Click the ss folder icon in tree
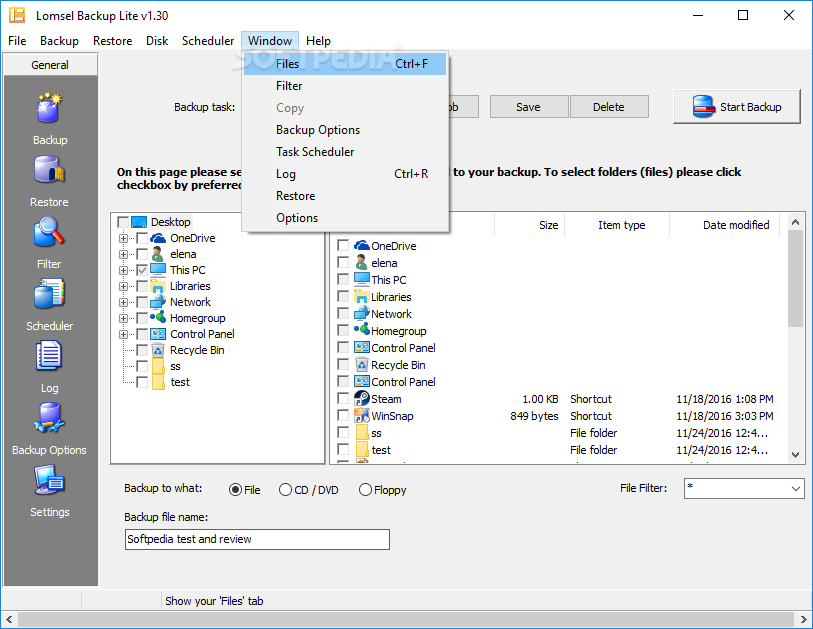Viewport: 813px width, 629px height. [x=158, y=366]
